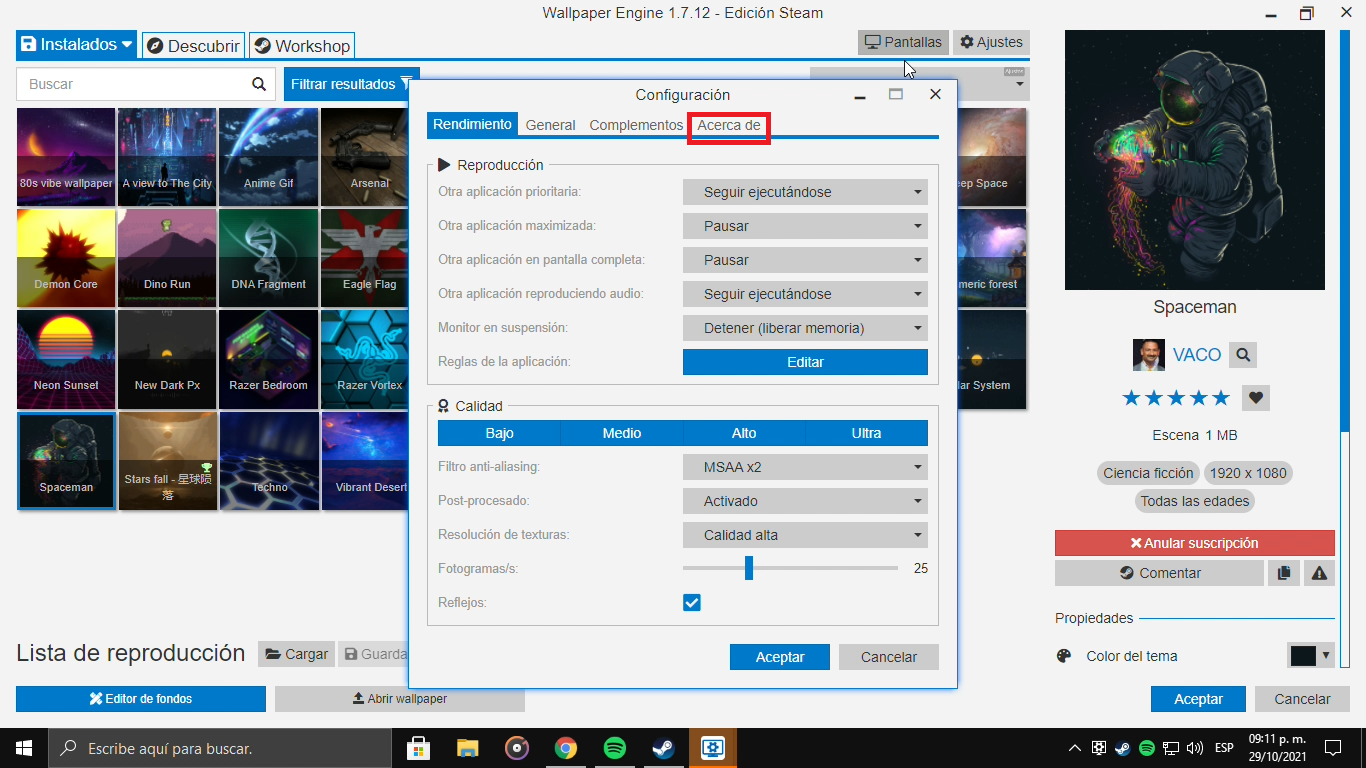Show hidden system tray icons
Image resolution: width=1366 pixels, height=768 pixels.
(1075, 748)
